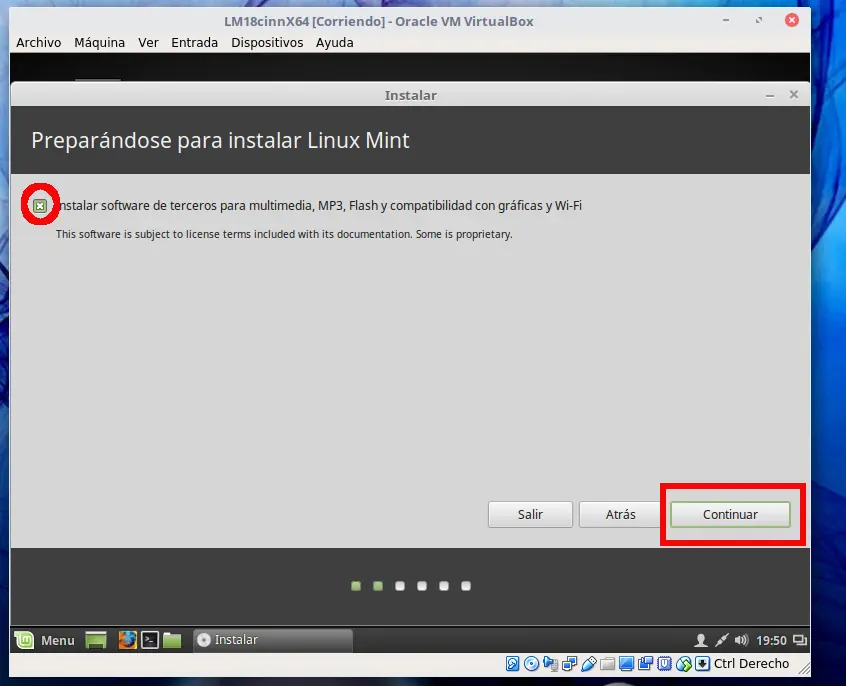The height and width of the screenshot is (686, 846).
Task: Select the Instalar task in the panel
Action: tap(273, 640)
